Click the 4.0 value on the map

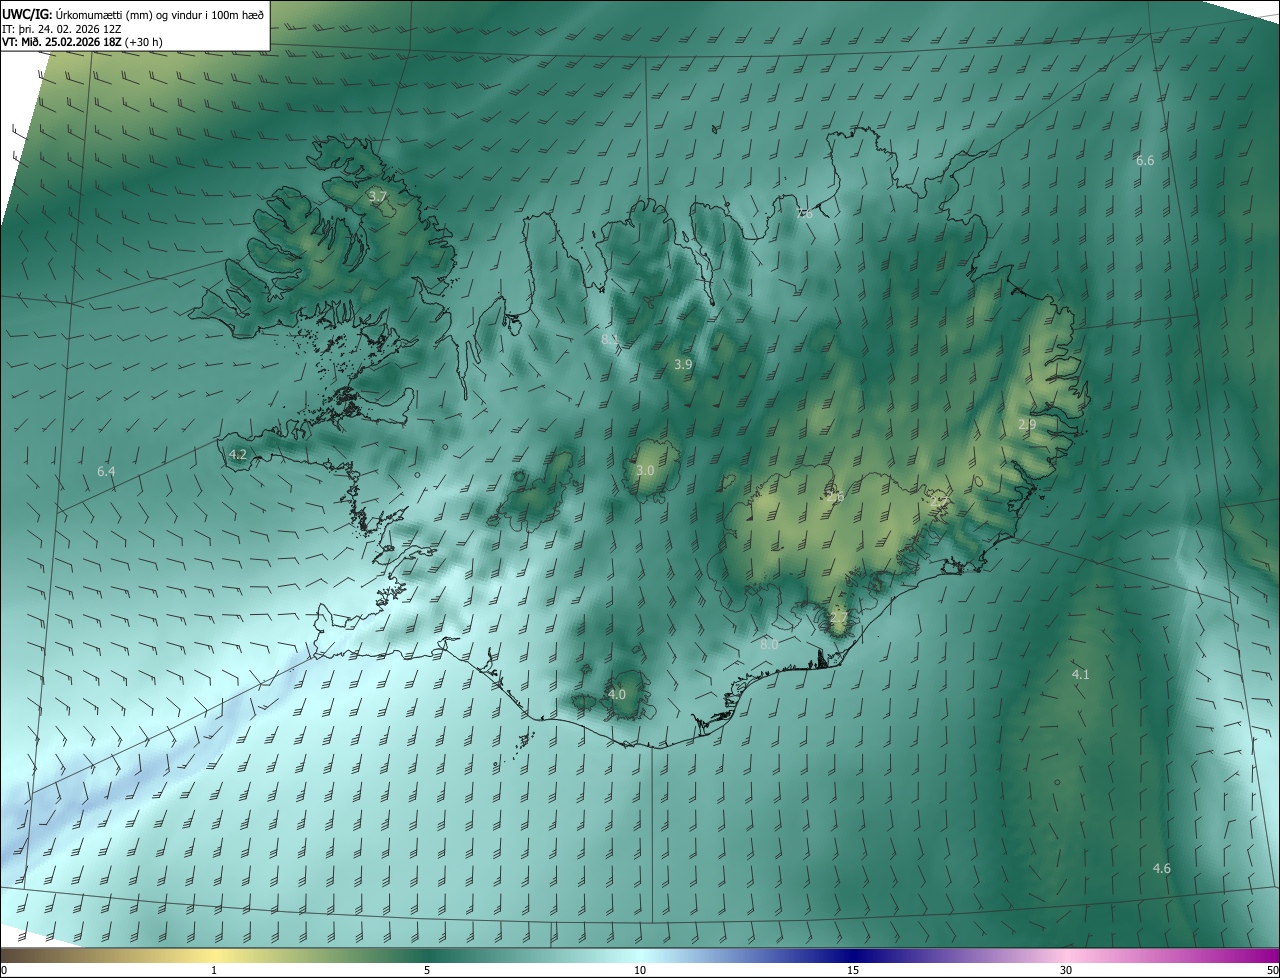(x=617, y=694)
